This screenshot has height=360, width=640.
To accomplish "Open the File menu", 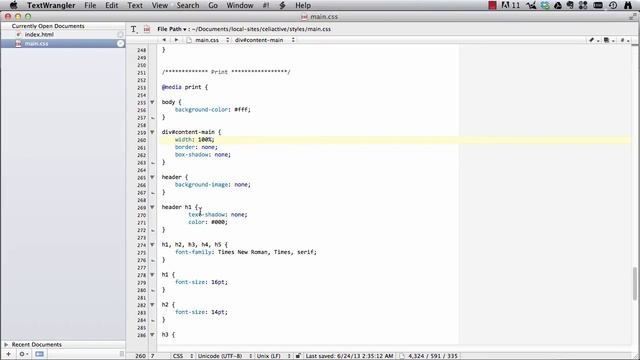I will [x=90, y=5].
